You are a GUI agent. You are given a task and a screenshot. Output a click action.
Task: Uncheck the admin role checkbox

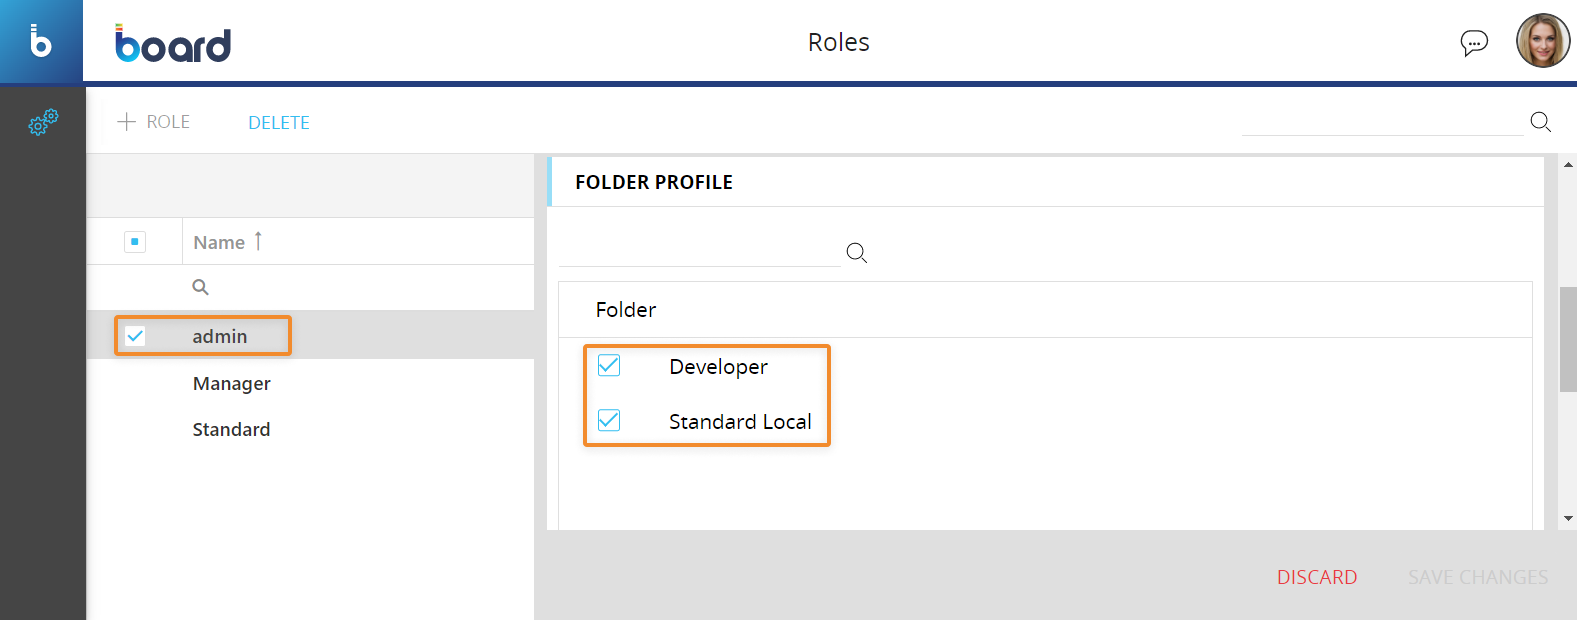(135, 336)
